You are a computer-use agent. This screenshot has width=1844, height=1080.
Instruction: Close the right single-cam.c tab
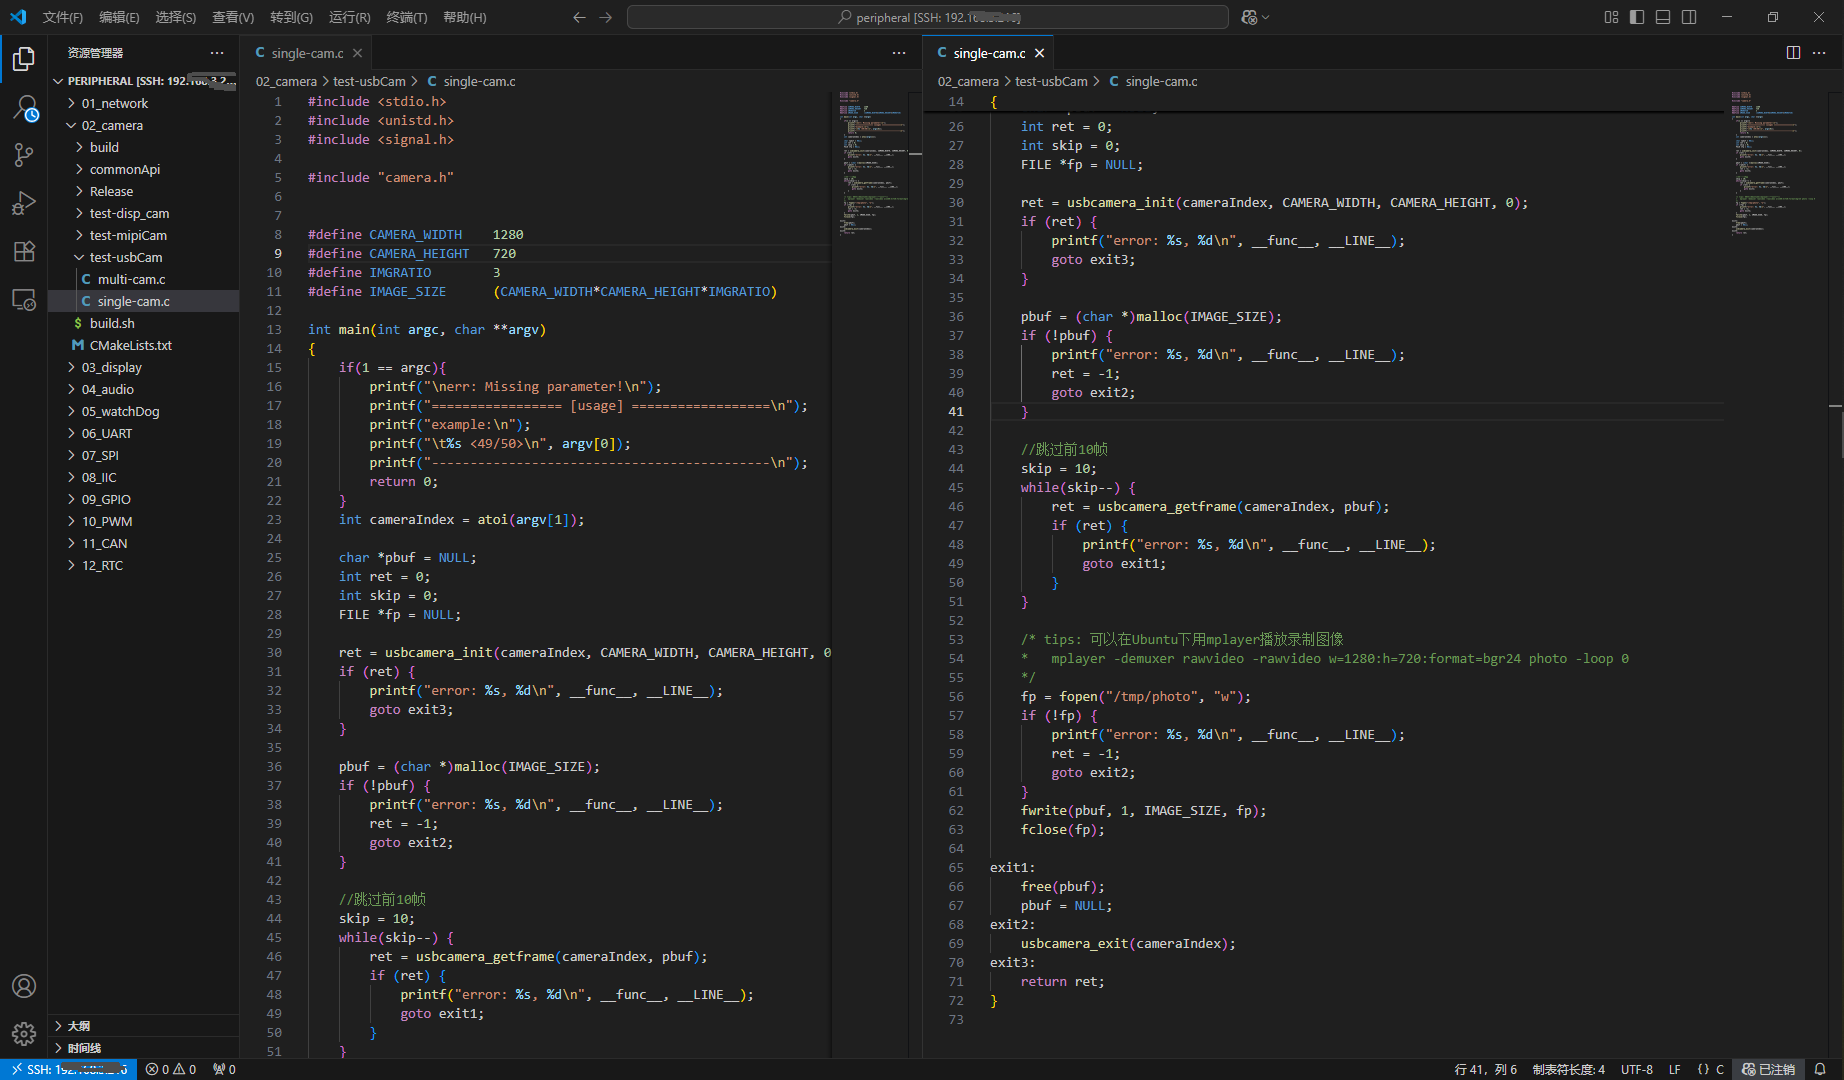pyautogui.click(x=1040, y=53)
